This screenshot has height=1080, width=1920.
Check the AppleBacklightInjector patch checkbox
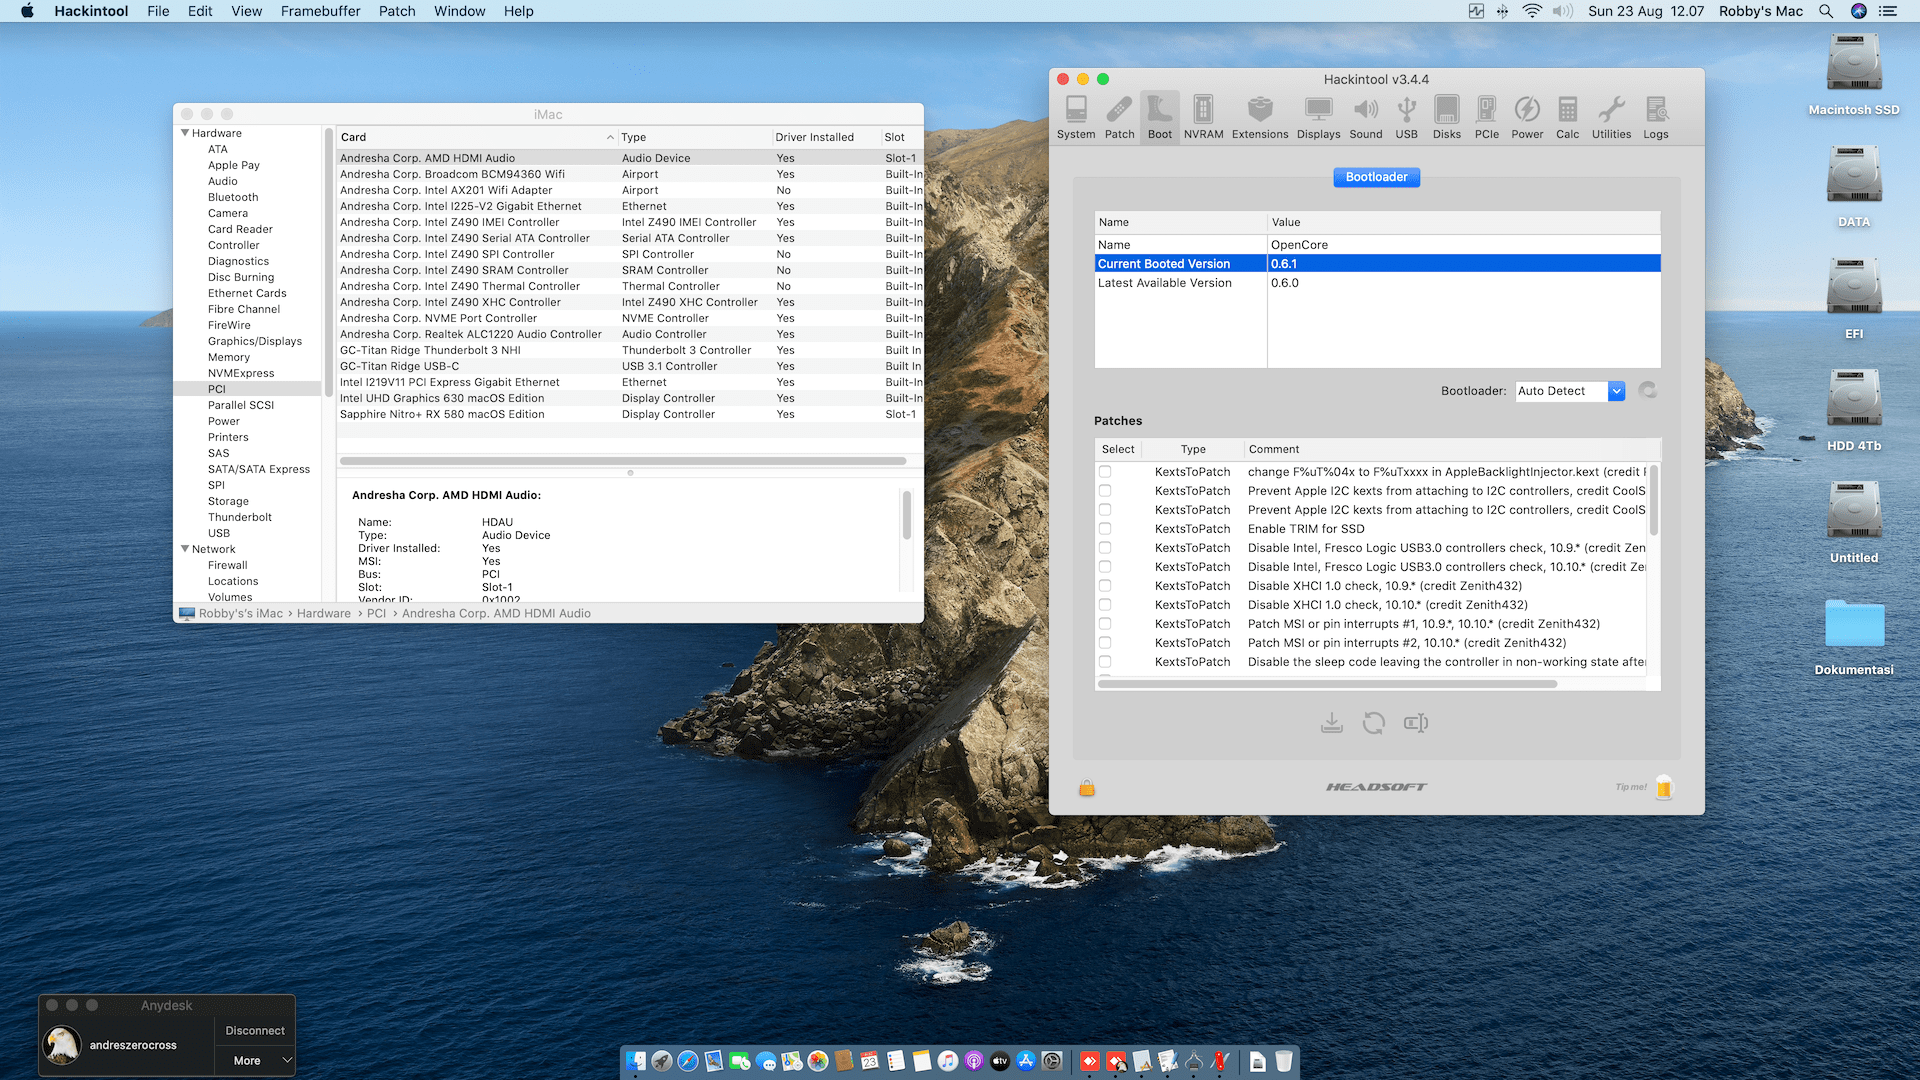tap(1105, 472)
